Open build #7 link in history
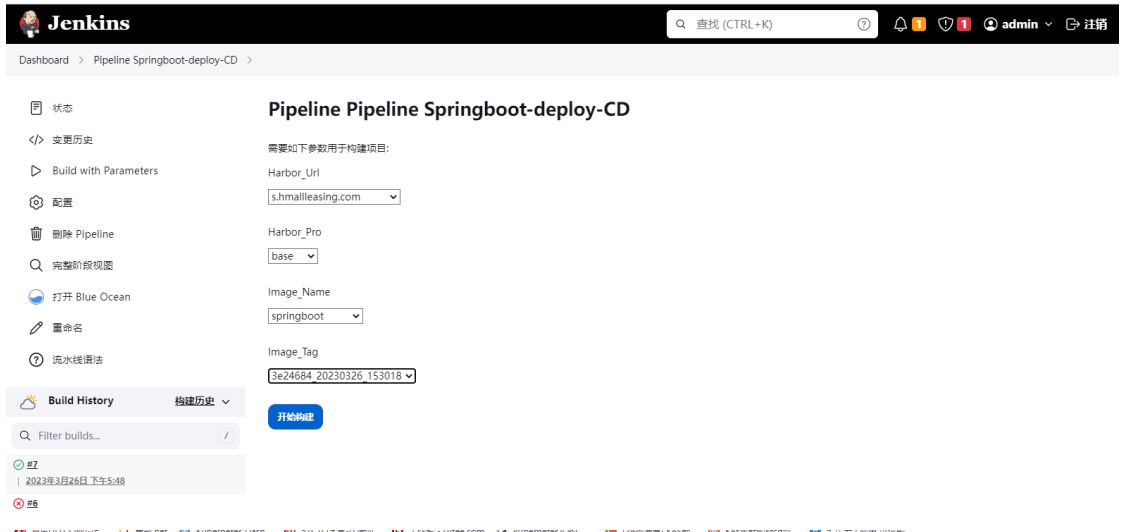This screenshot has width=1125, height=532. tap(32, 465)
